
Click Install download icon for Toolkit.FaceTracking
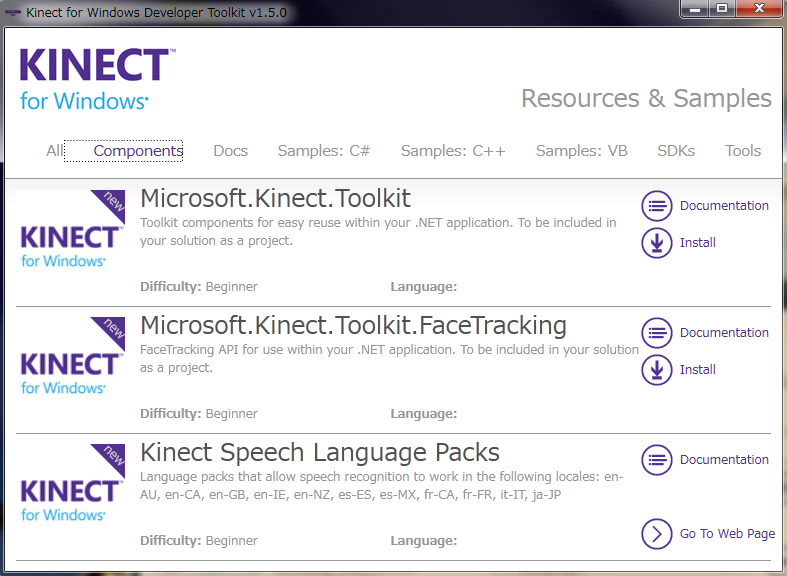657,370
